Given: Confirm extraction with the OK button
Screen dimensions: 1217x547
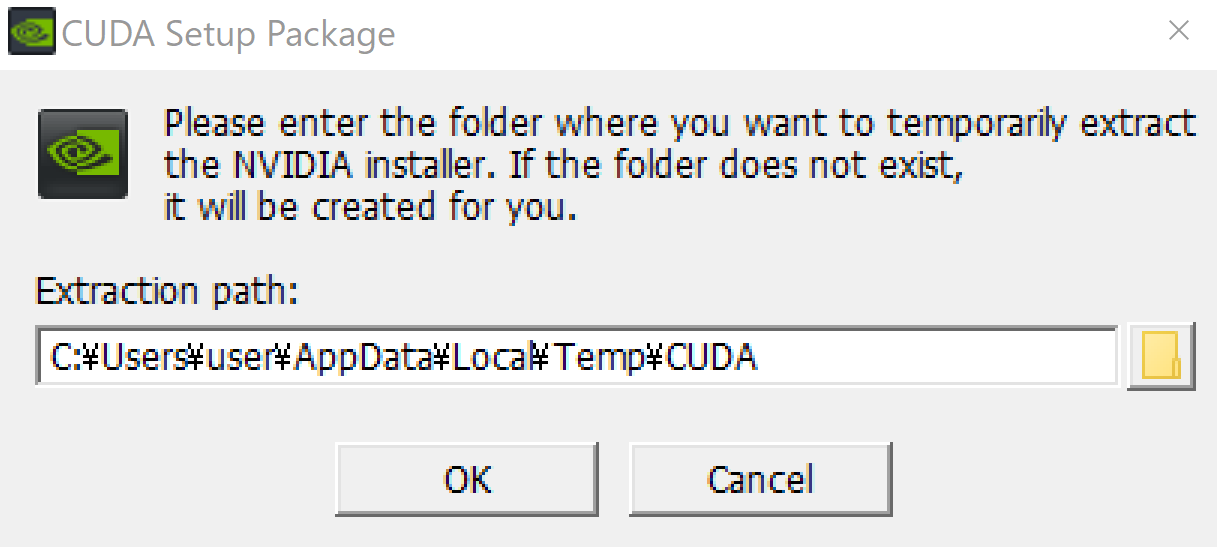Looking at the screenshot, I should click(467, 479).
